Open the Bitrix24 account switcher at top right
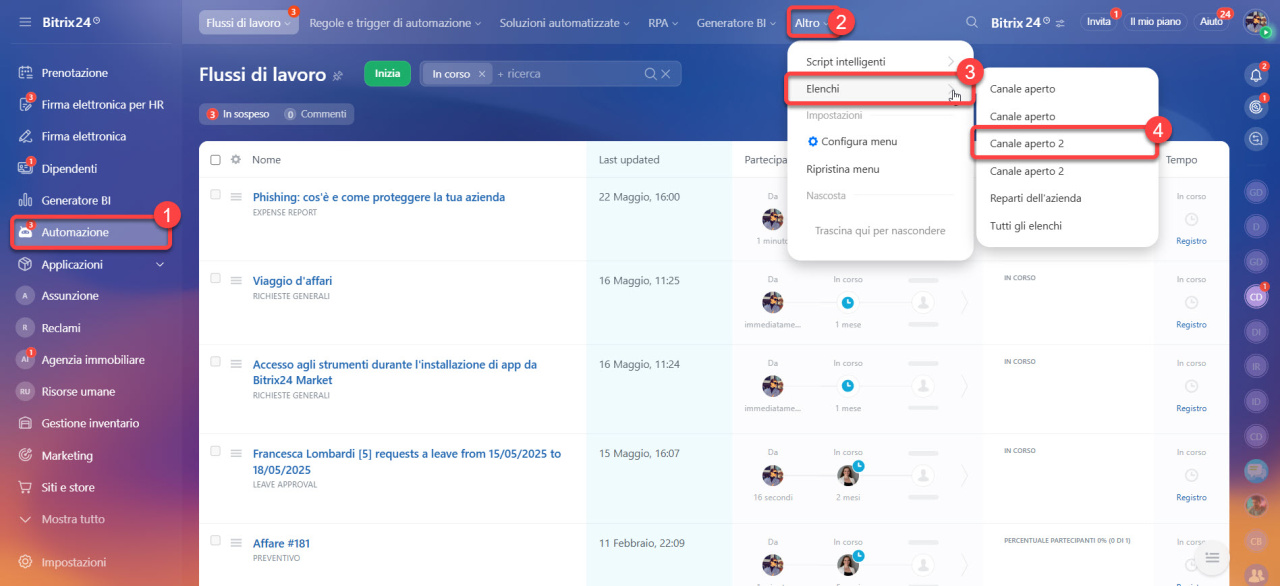 coord(1028,22)
